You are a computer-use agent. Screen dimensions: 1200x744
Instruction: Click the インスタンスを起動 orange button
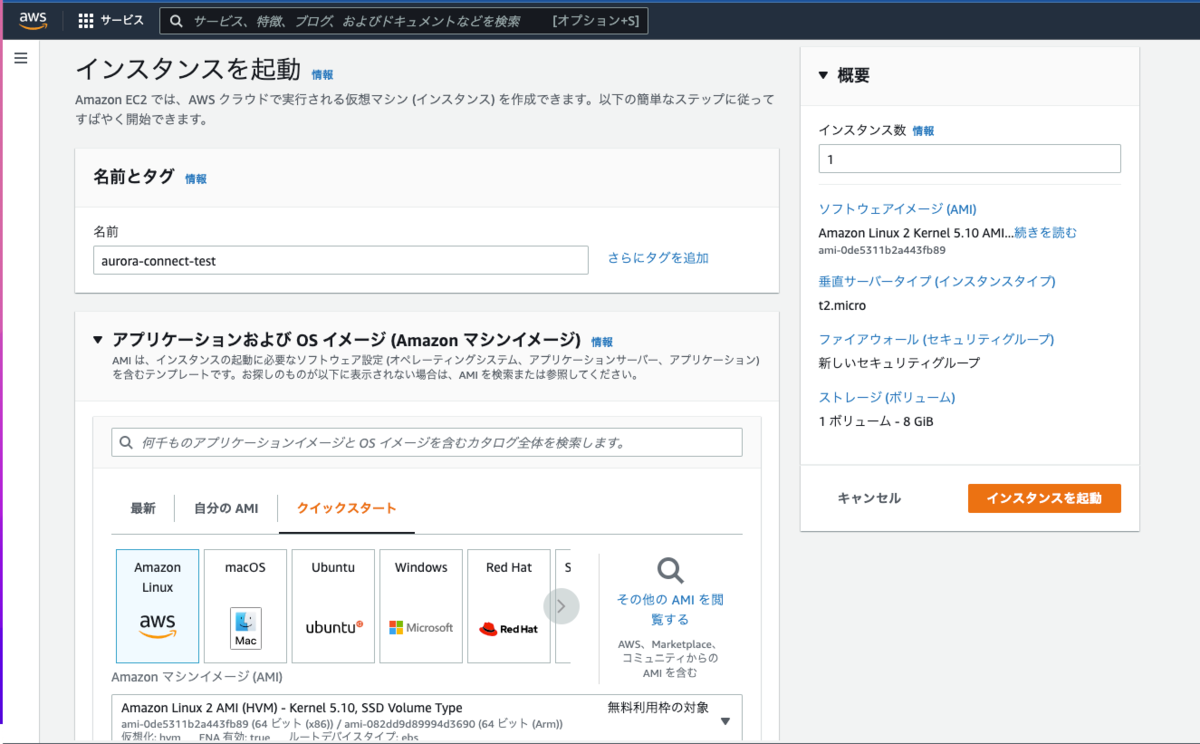(1044, 498)
